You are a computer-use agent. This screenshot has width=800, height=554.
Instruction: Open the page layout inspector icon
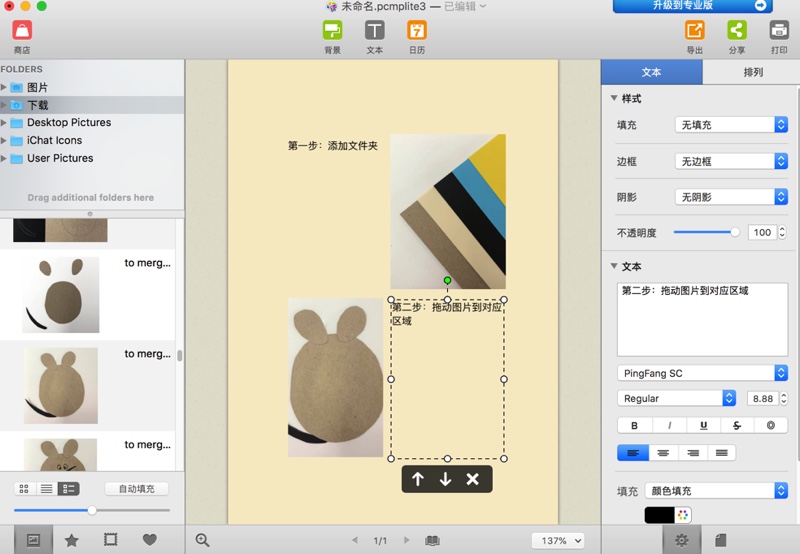[x=720, y=540]
